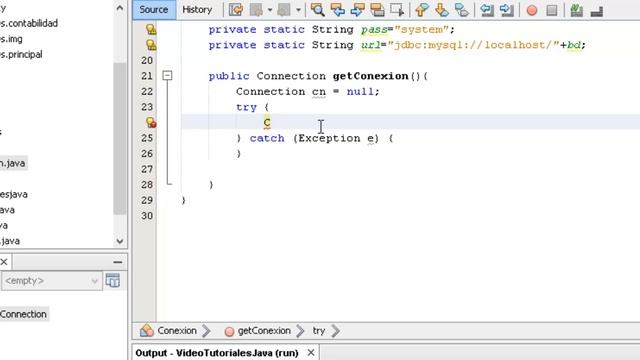Uncomment selected lines icon
640x360 pixels.
tap(597, 11)
